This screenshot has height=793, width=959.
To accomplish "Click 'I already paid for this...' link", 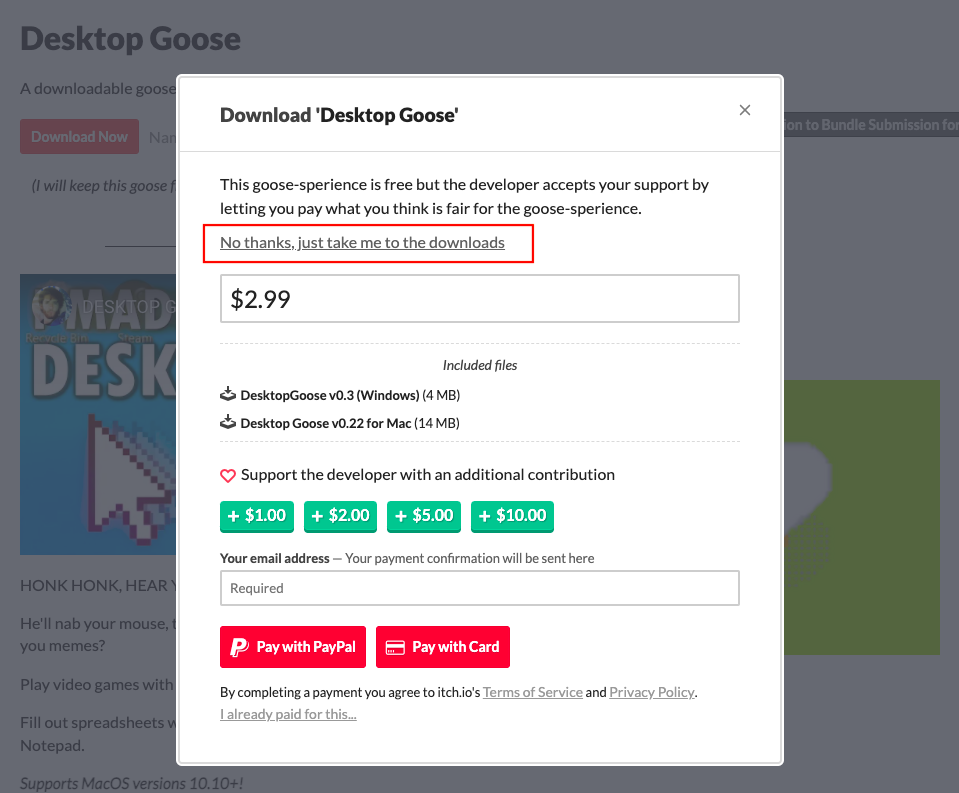I will 288,714.
